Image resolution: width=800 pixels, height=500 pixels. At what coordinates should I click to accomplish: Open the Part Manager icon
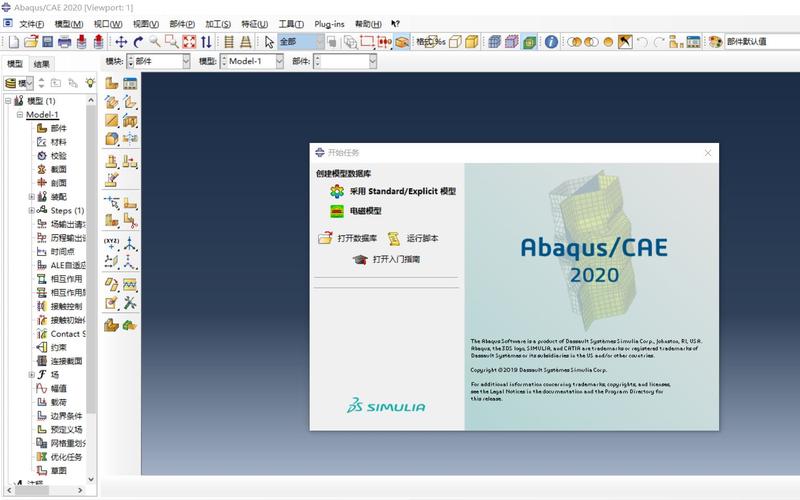(x=130, y=83)
